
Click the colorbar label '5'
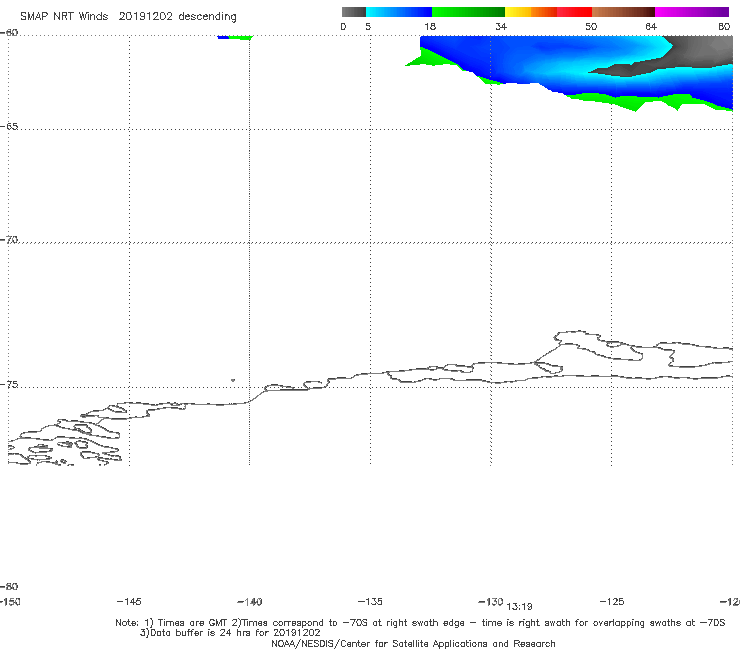click(x=368, y=27)
